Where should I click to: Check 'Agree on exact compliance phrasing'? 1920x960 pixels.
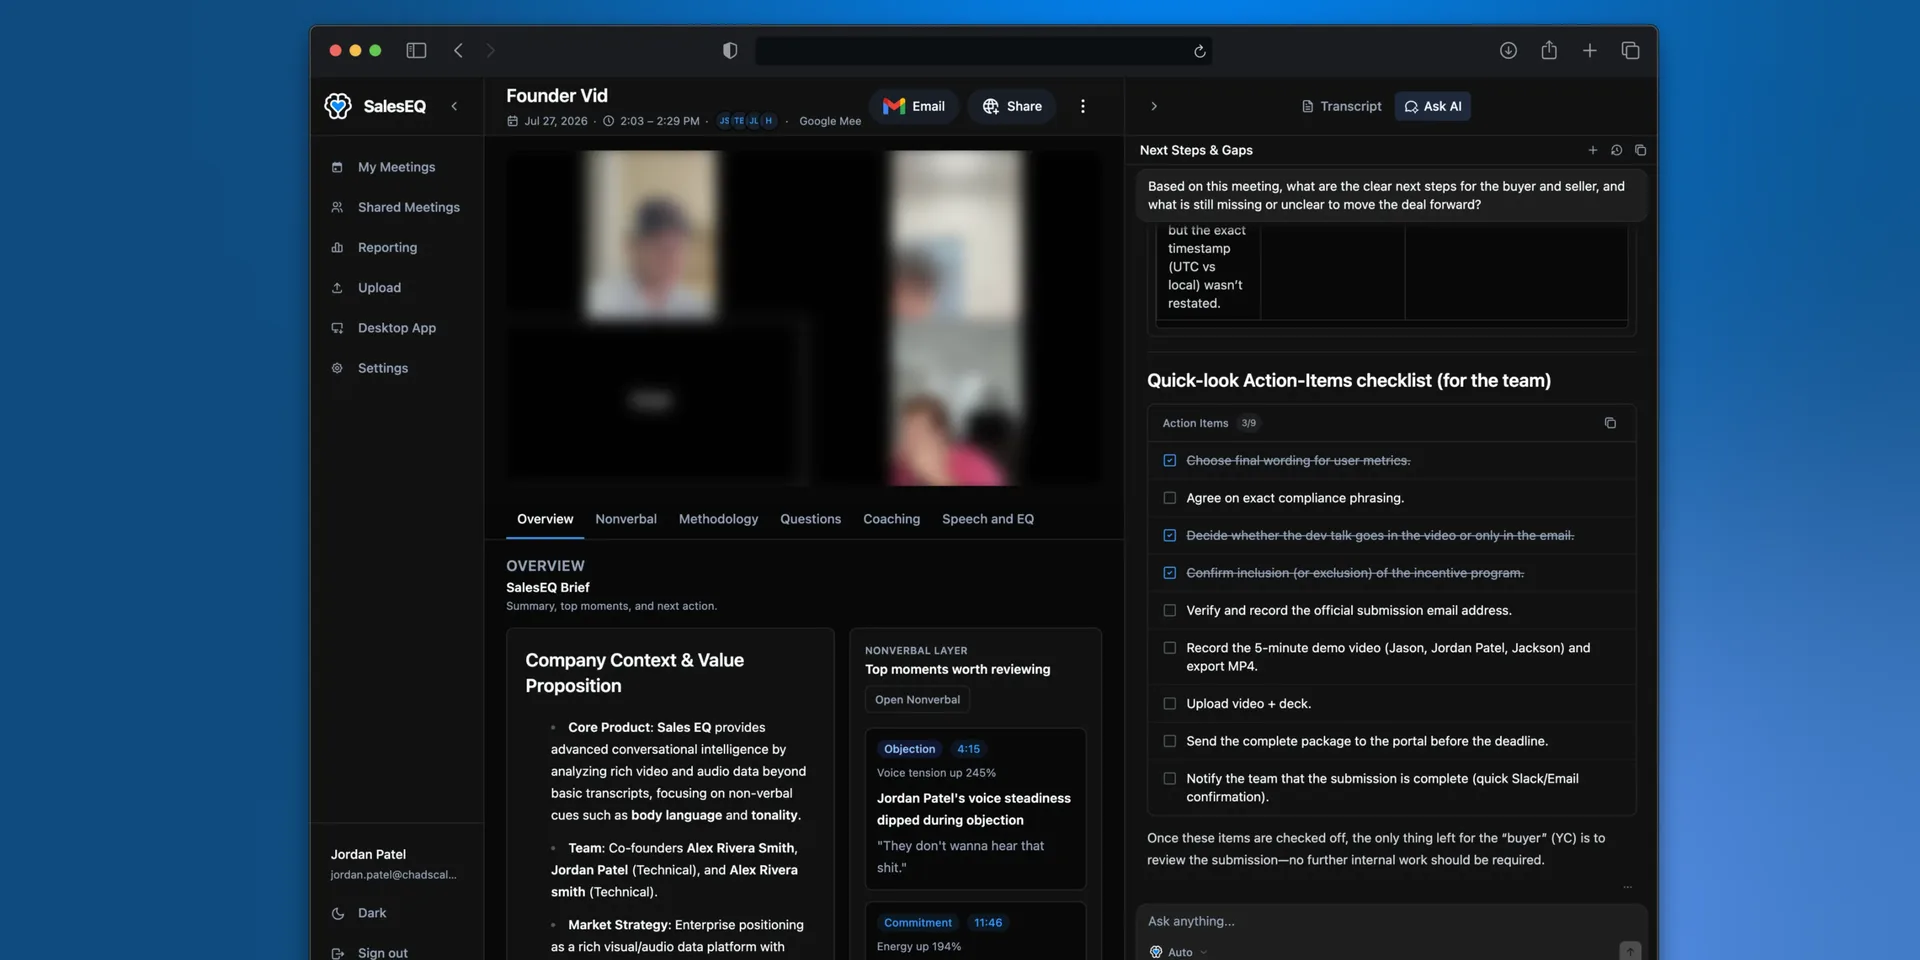coord(1169,498)
